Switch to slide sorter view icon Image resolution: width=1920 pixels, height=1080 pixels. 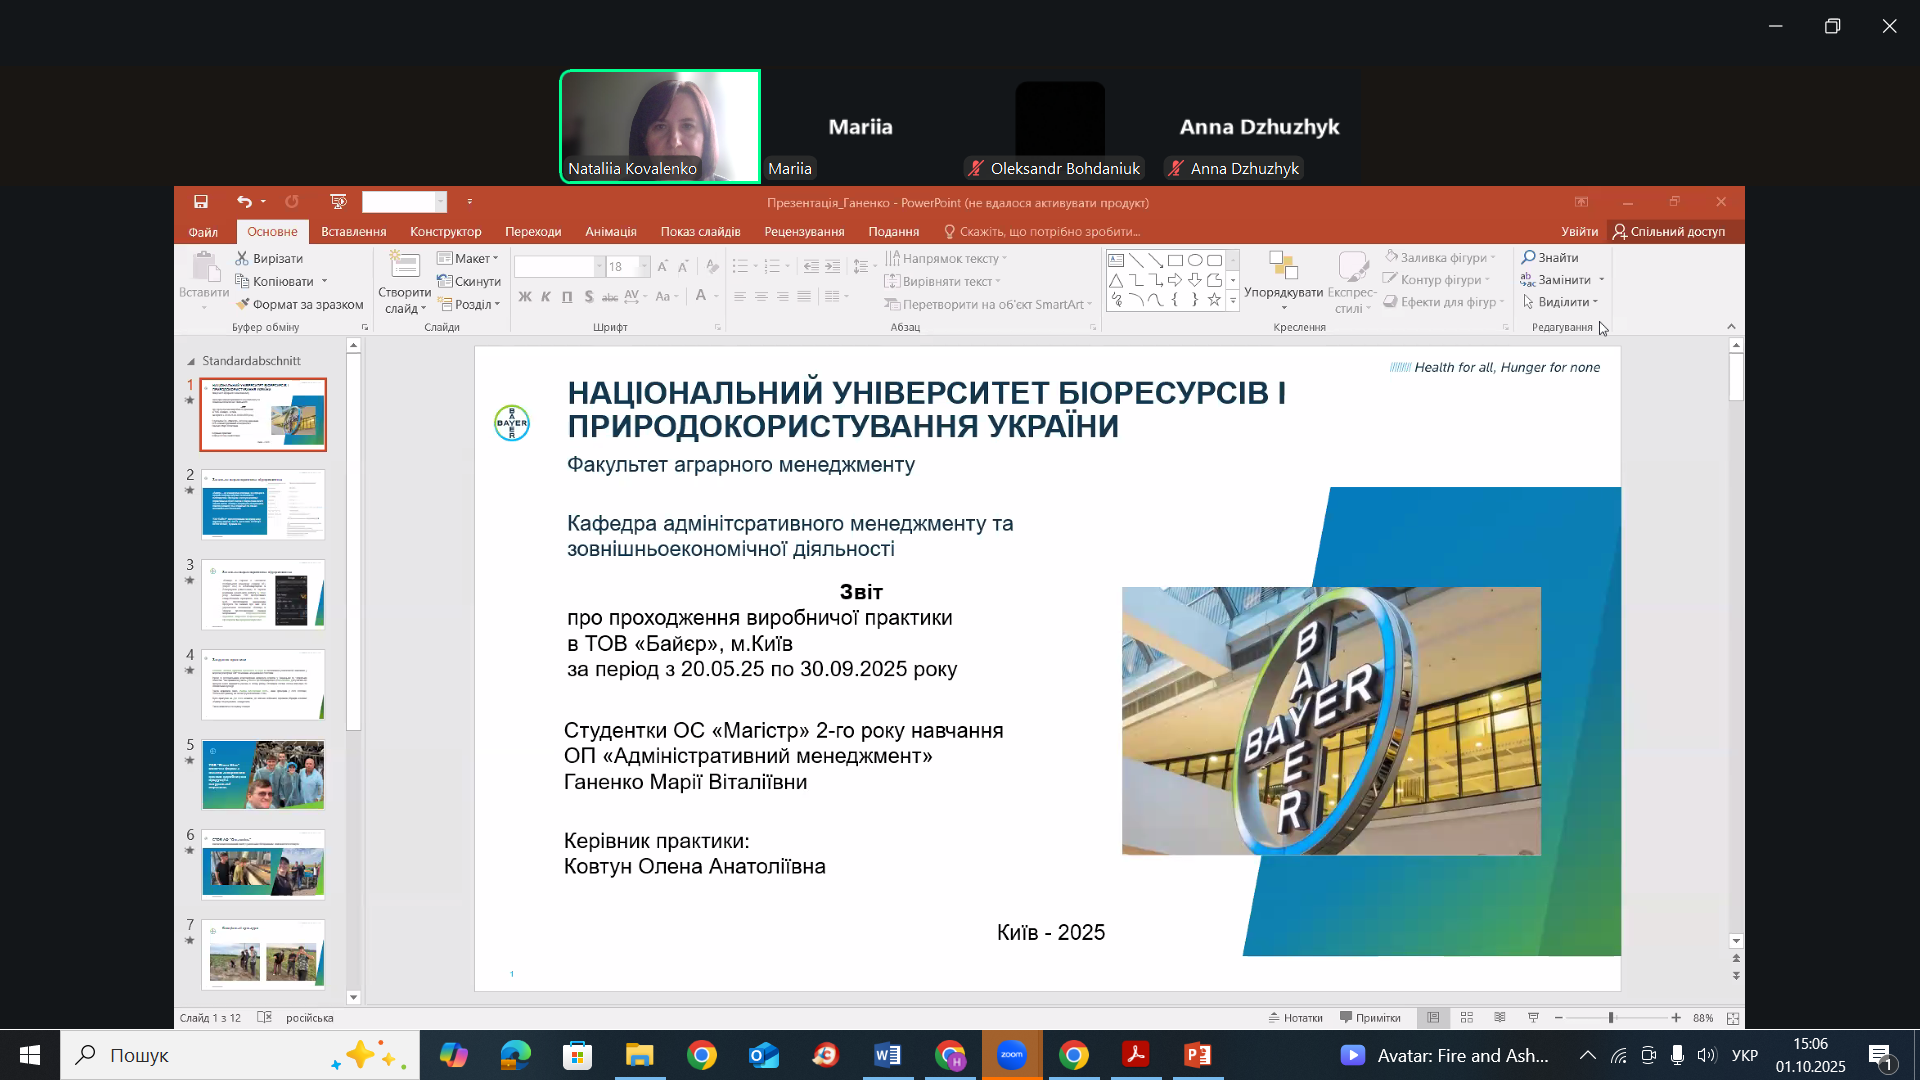1467,1018
